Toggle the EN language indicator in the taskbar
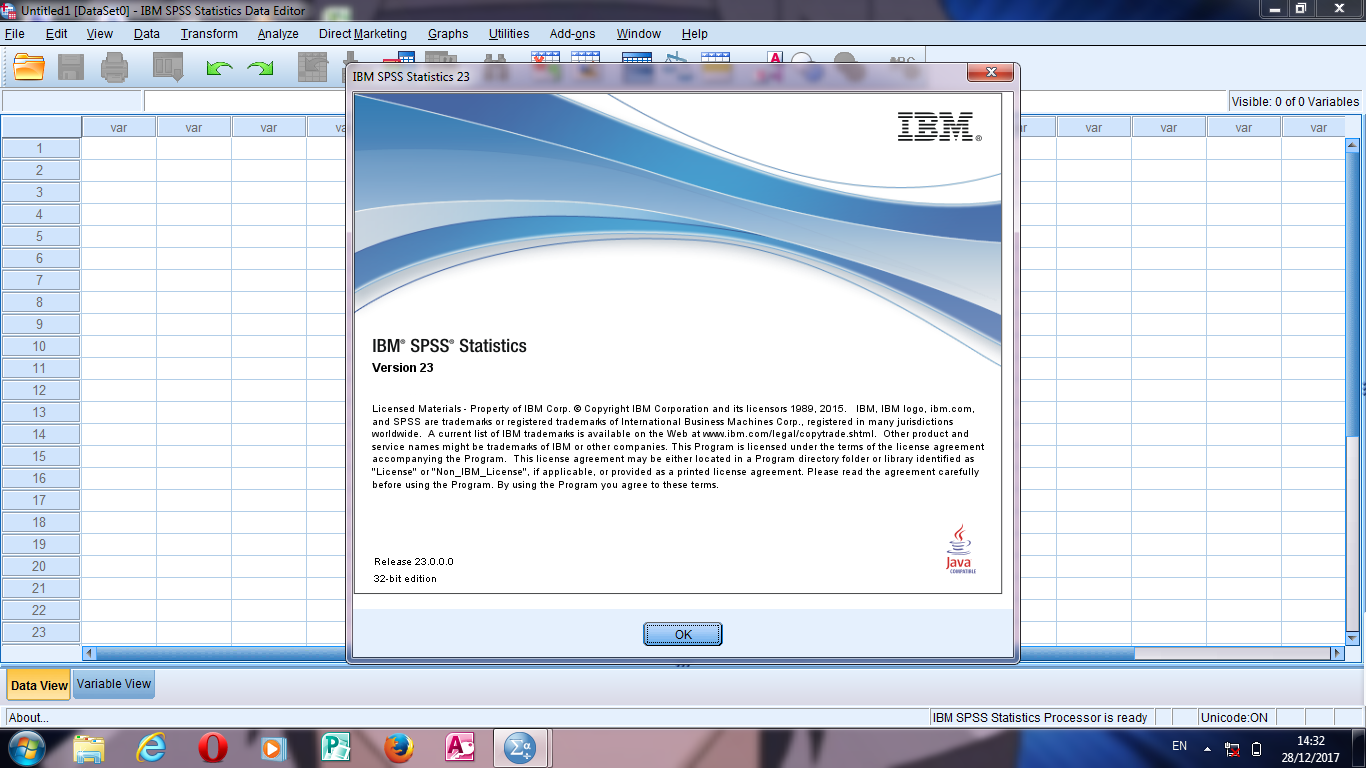 (1180, 747)
